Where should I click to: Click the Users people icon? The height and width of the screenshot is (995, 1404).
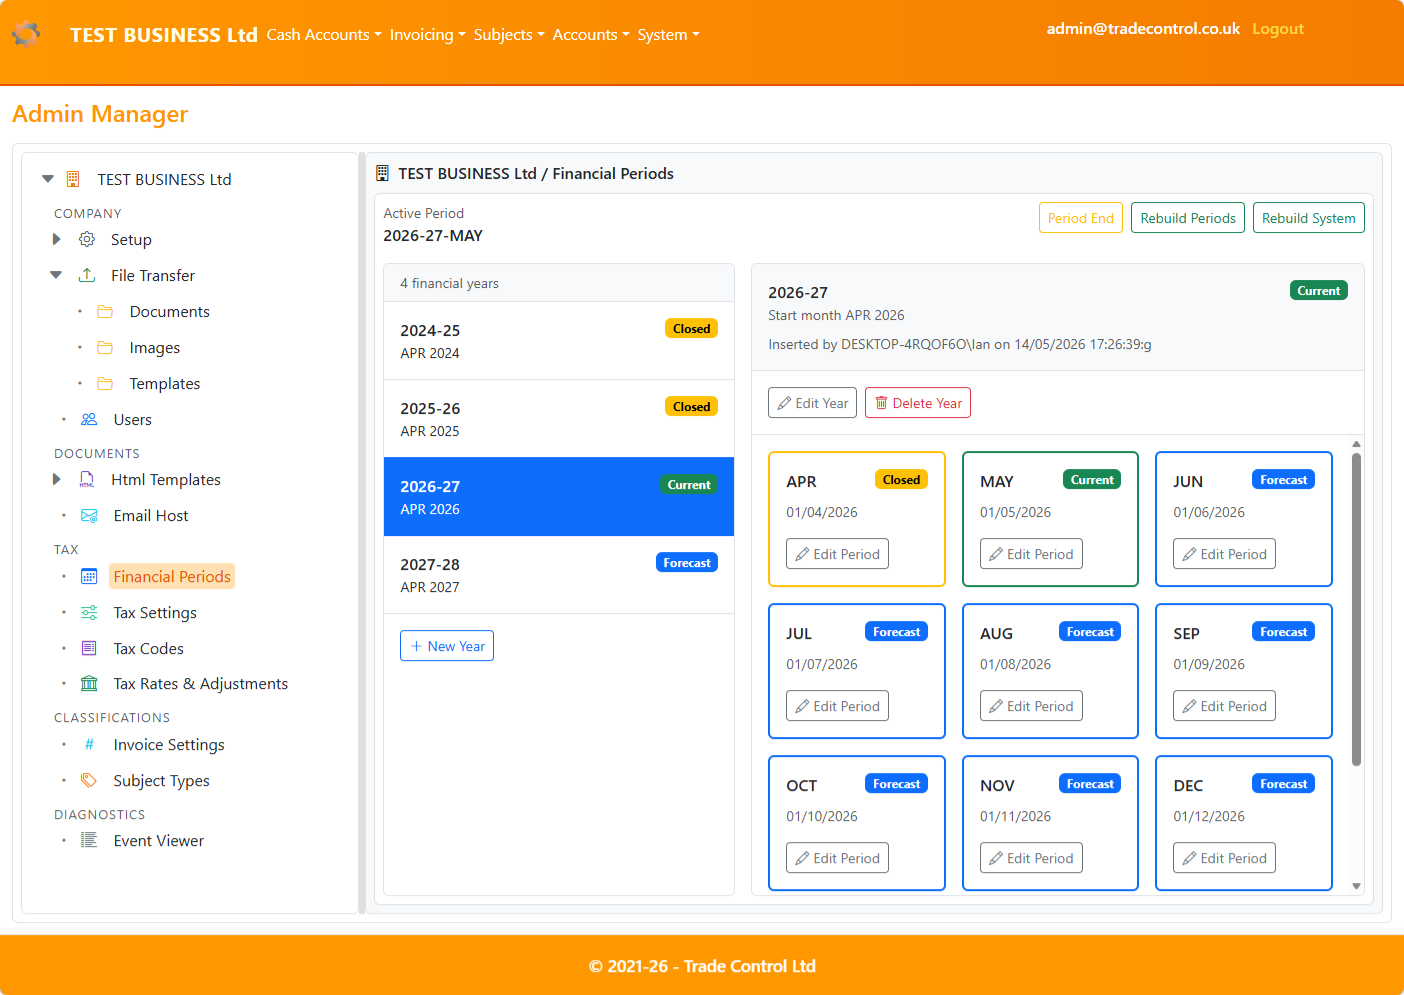click(89, 419)
